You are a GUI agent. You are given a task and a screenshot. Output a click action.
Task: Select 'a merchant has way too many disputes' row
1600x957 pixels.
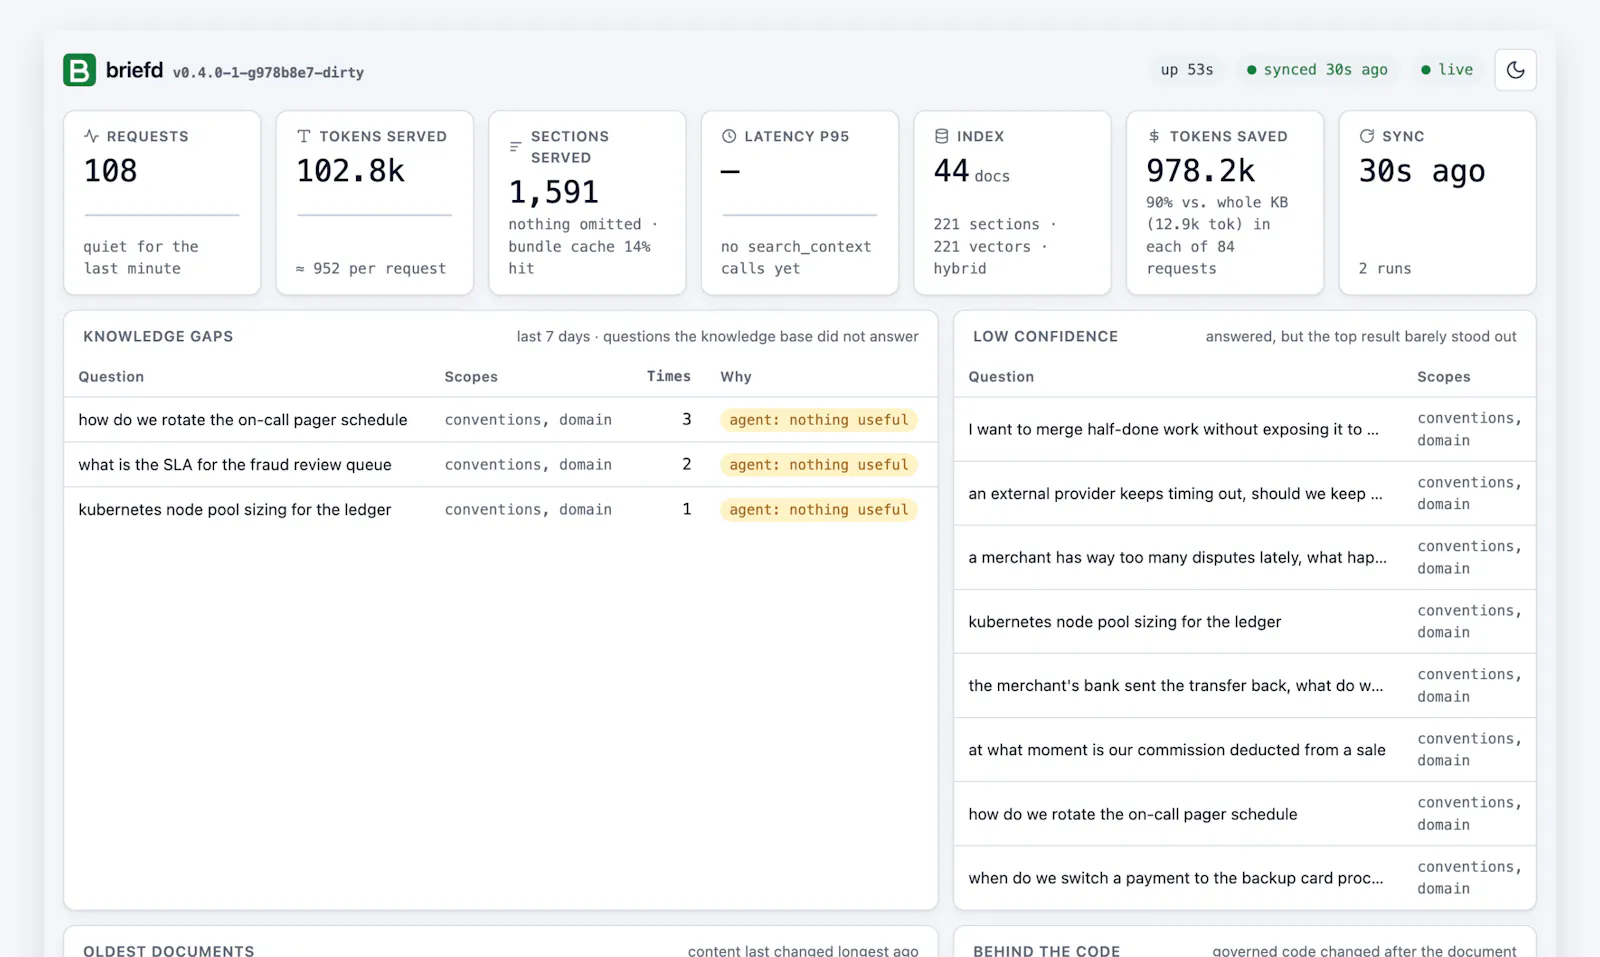point(1245,557)
